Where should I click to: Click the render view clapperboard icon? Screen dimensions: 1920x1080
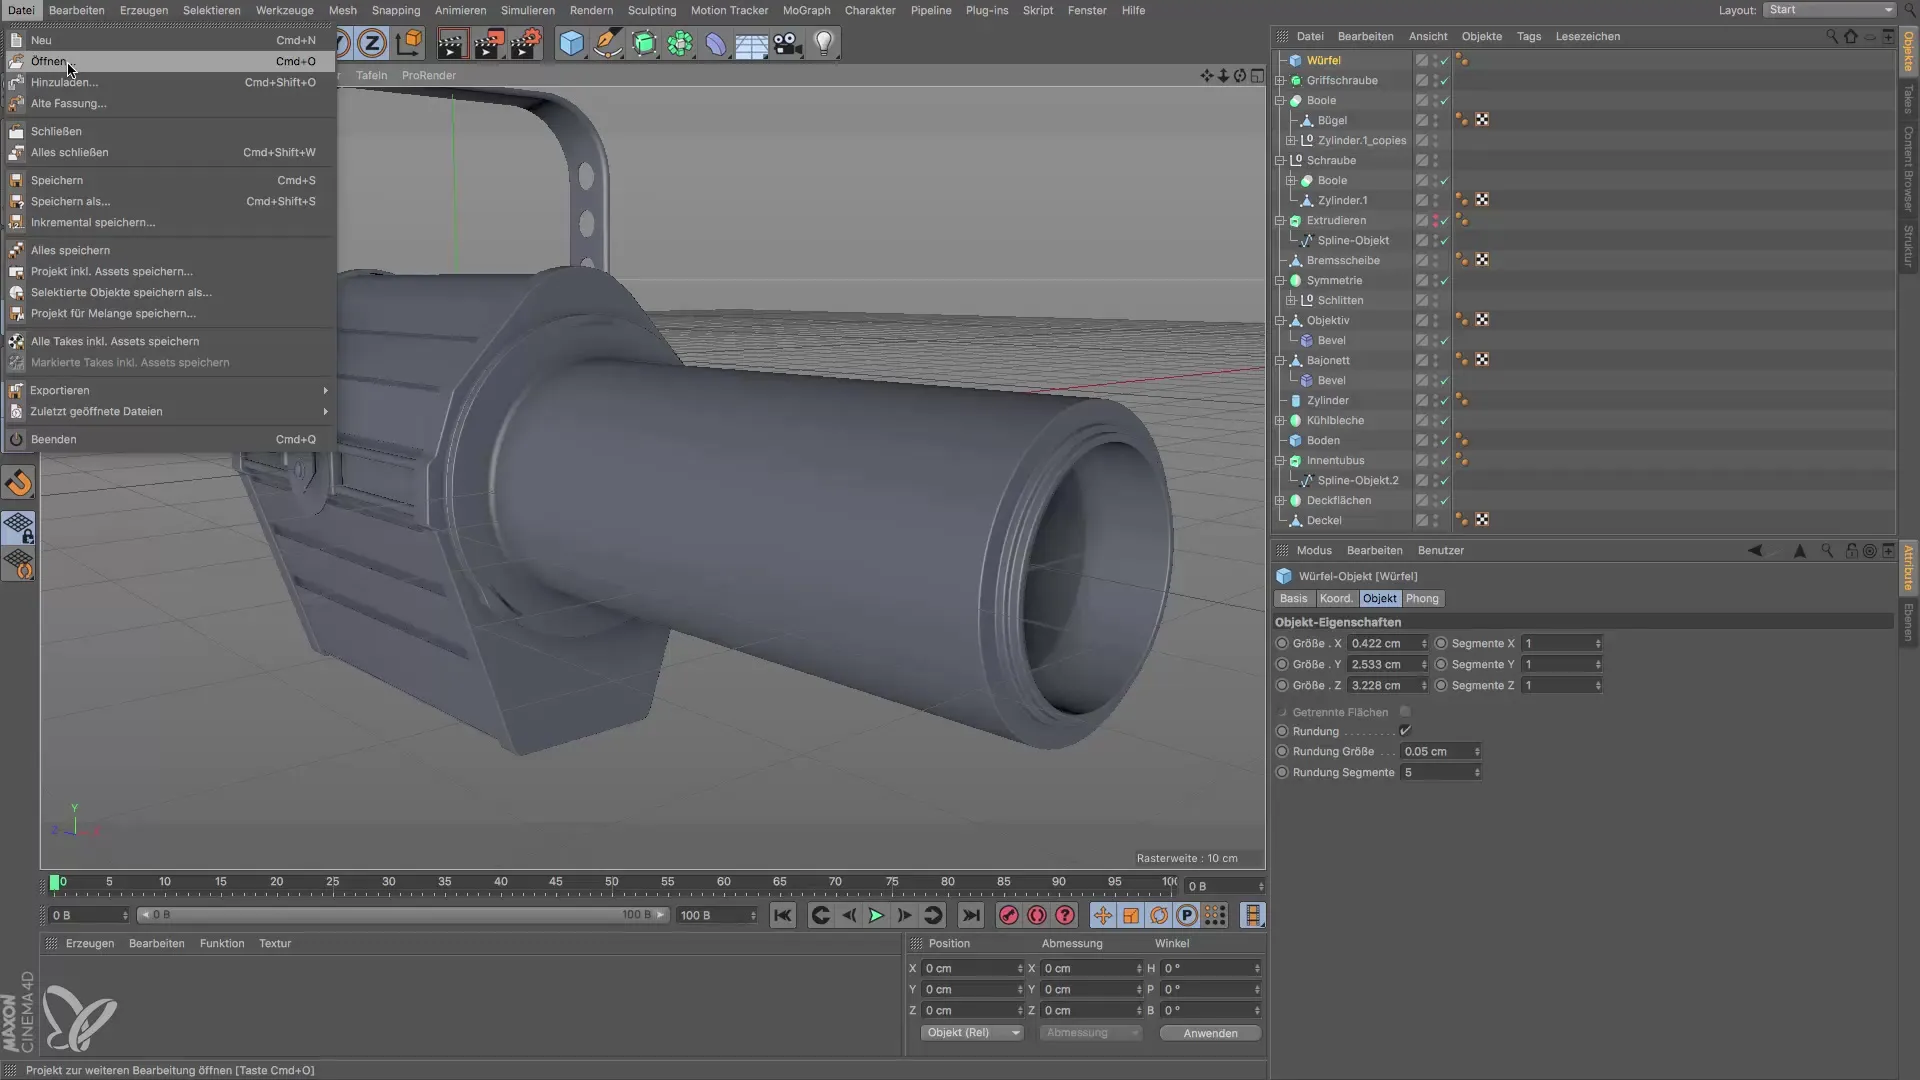[452, 43]
